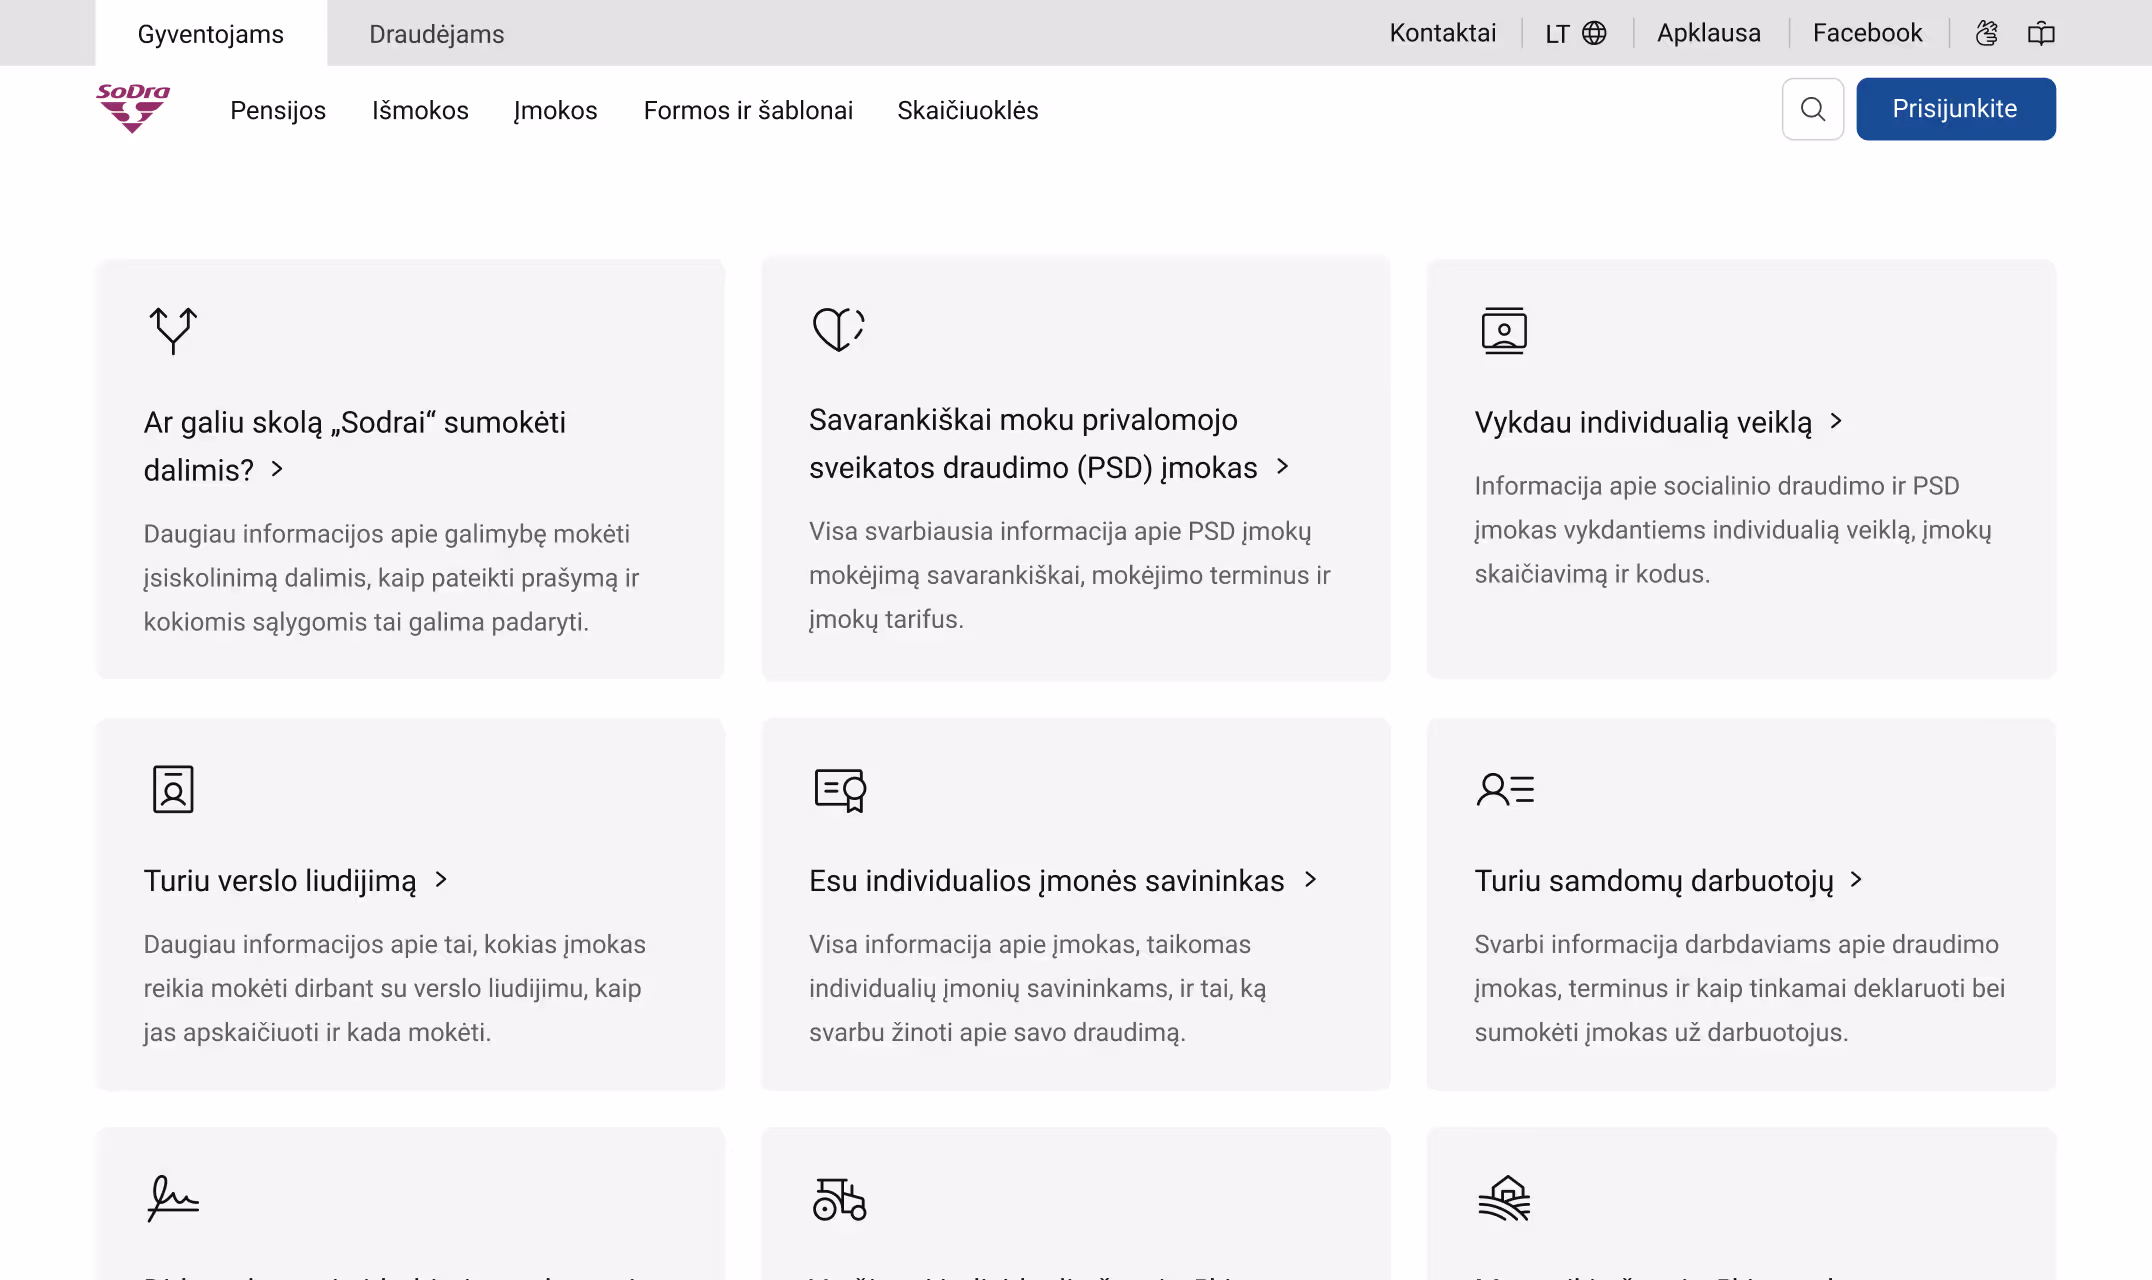Click the Sodra logo
Screen dimensions: 2152x1280
coord(133,108)
